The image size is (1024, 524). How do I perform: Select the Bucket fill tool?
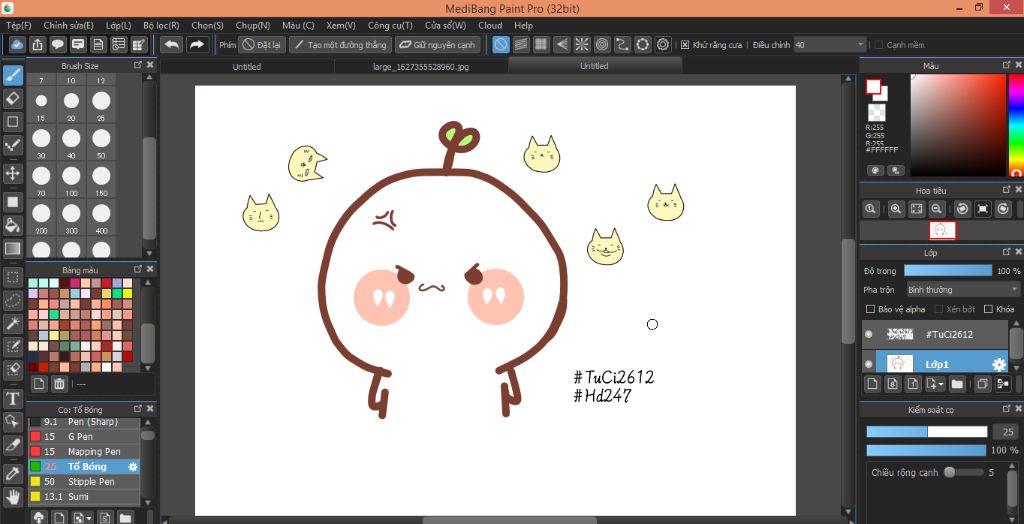pyautogui.click(x=13, y=225)
